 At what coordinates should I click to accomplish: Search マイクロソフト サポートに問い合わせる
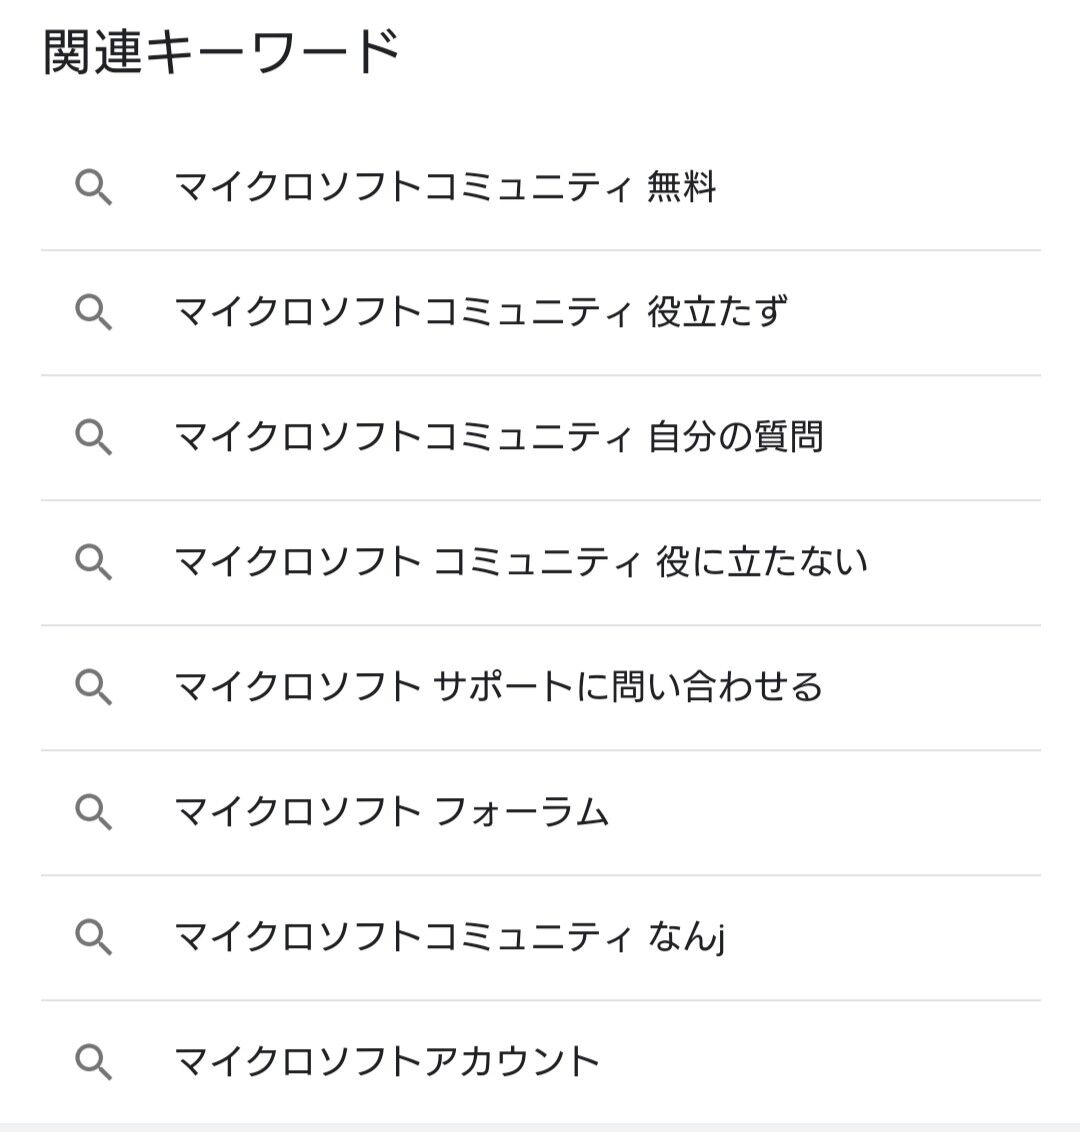tap(498, 688)
